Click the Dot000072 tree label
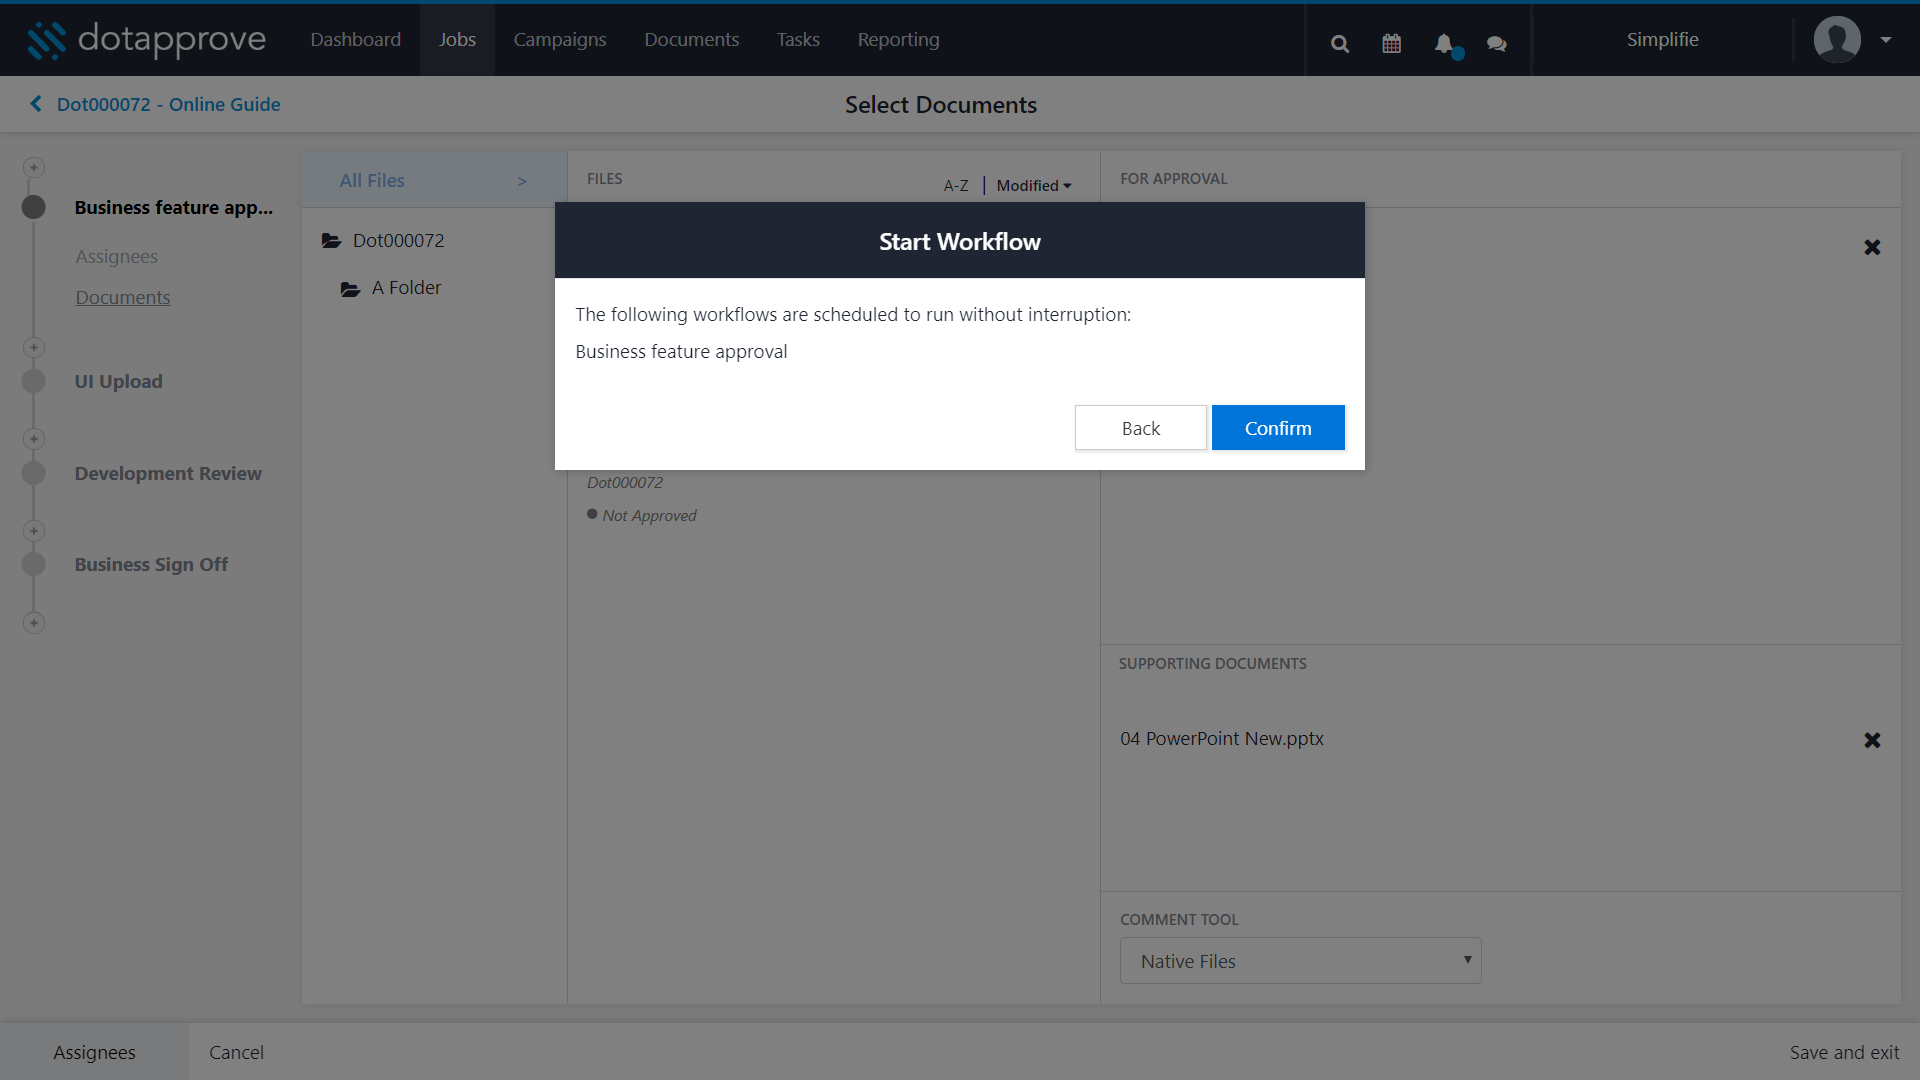This screenshot has width=1920, height=1080. coord(398,240)
